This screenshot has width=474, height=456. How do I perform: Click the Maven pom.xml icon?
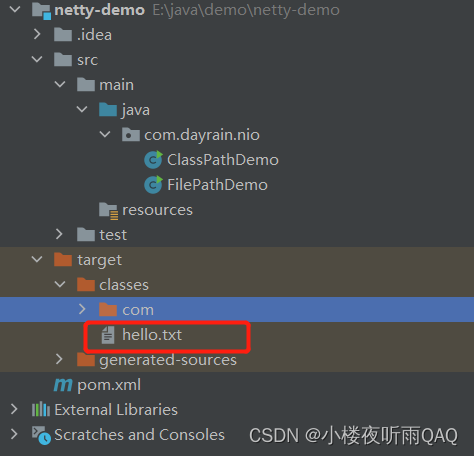click(63, 385)
